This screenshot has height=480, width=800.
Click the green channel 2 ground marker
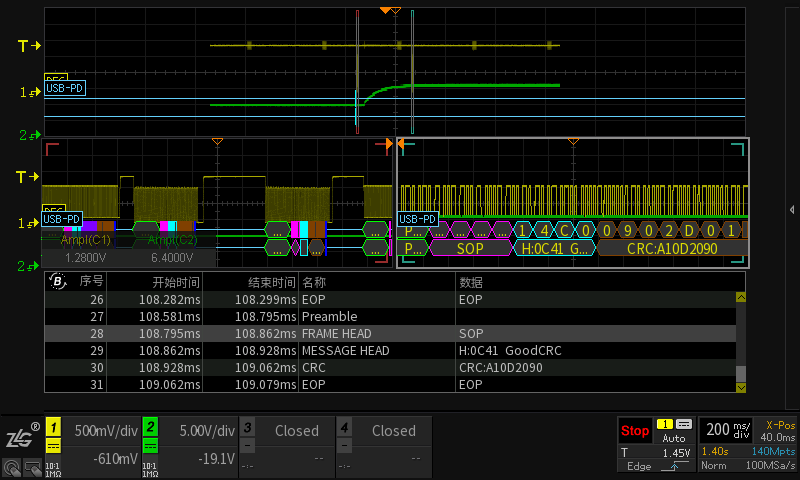pos(30,134)
